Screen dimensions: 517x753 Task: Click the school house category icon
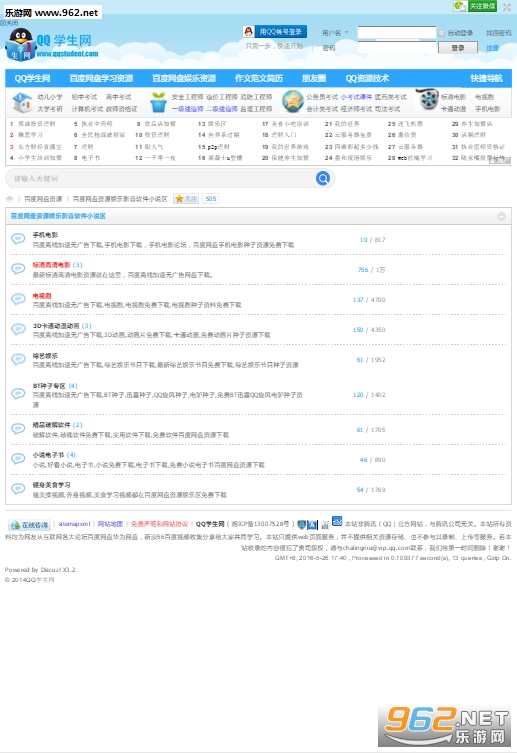pos(22,102)
